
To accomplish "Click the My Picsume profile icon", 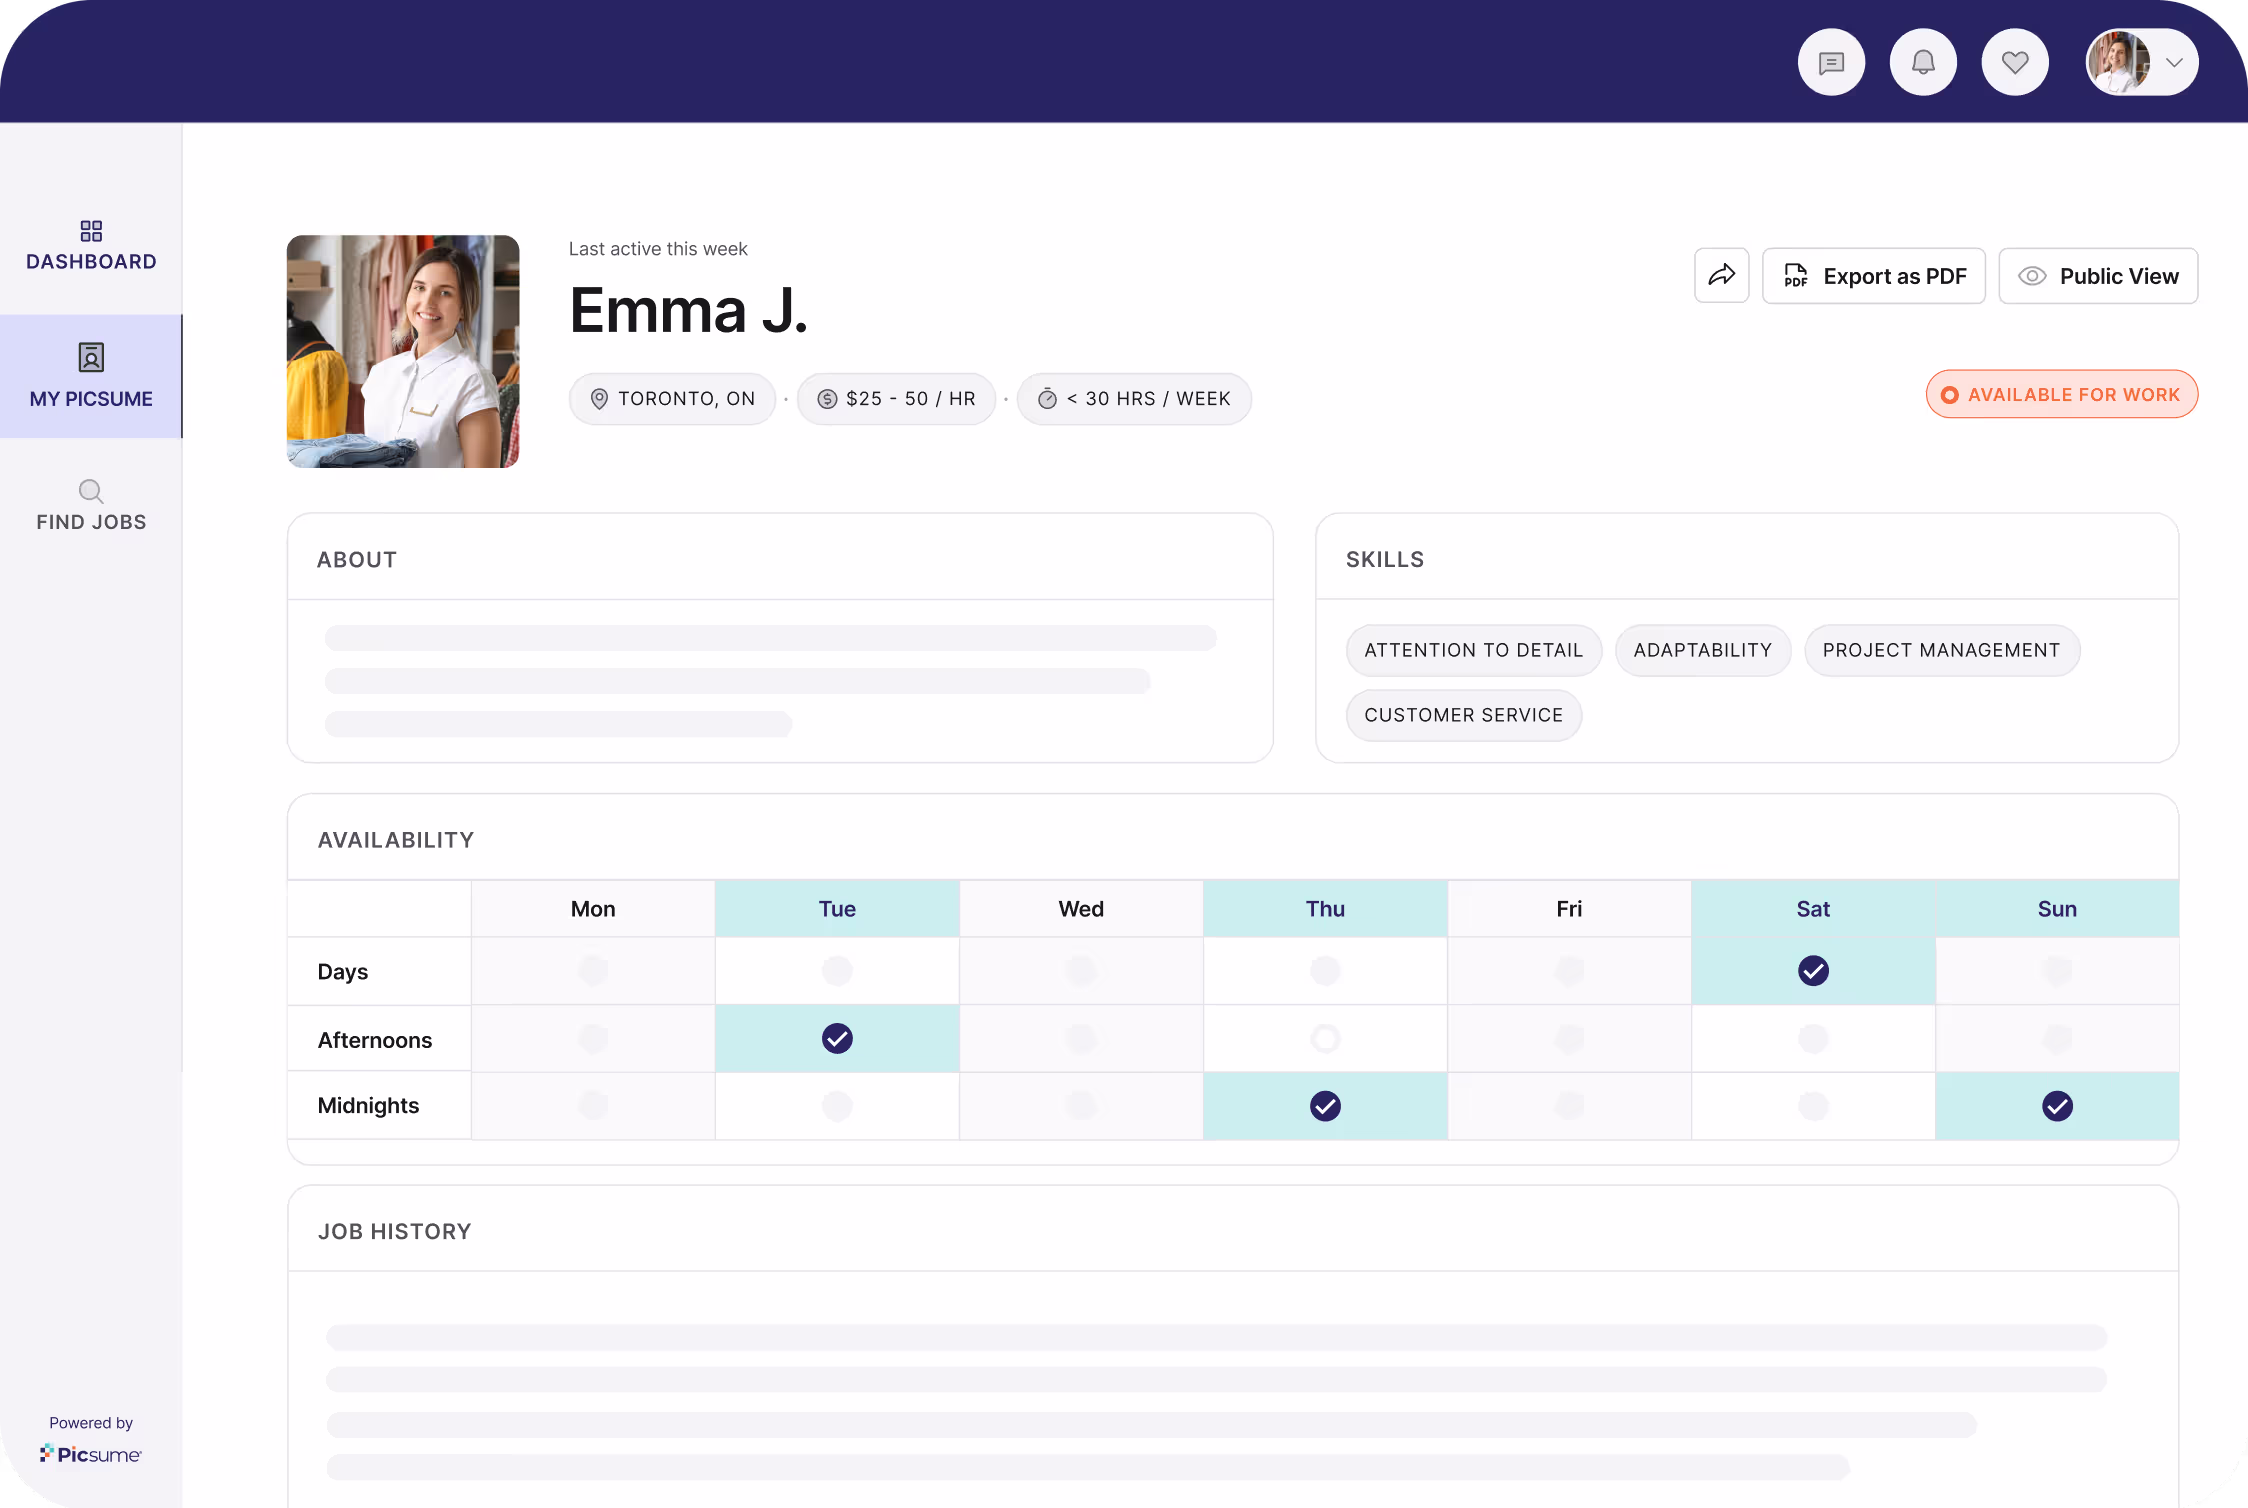I will (x=91, y=357).
